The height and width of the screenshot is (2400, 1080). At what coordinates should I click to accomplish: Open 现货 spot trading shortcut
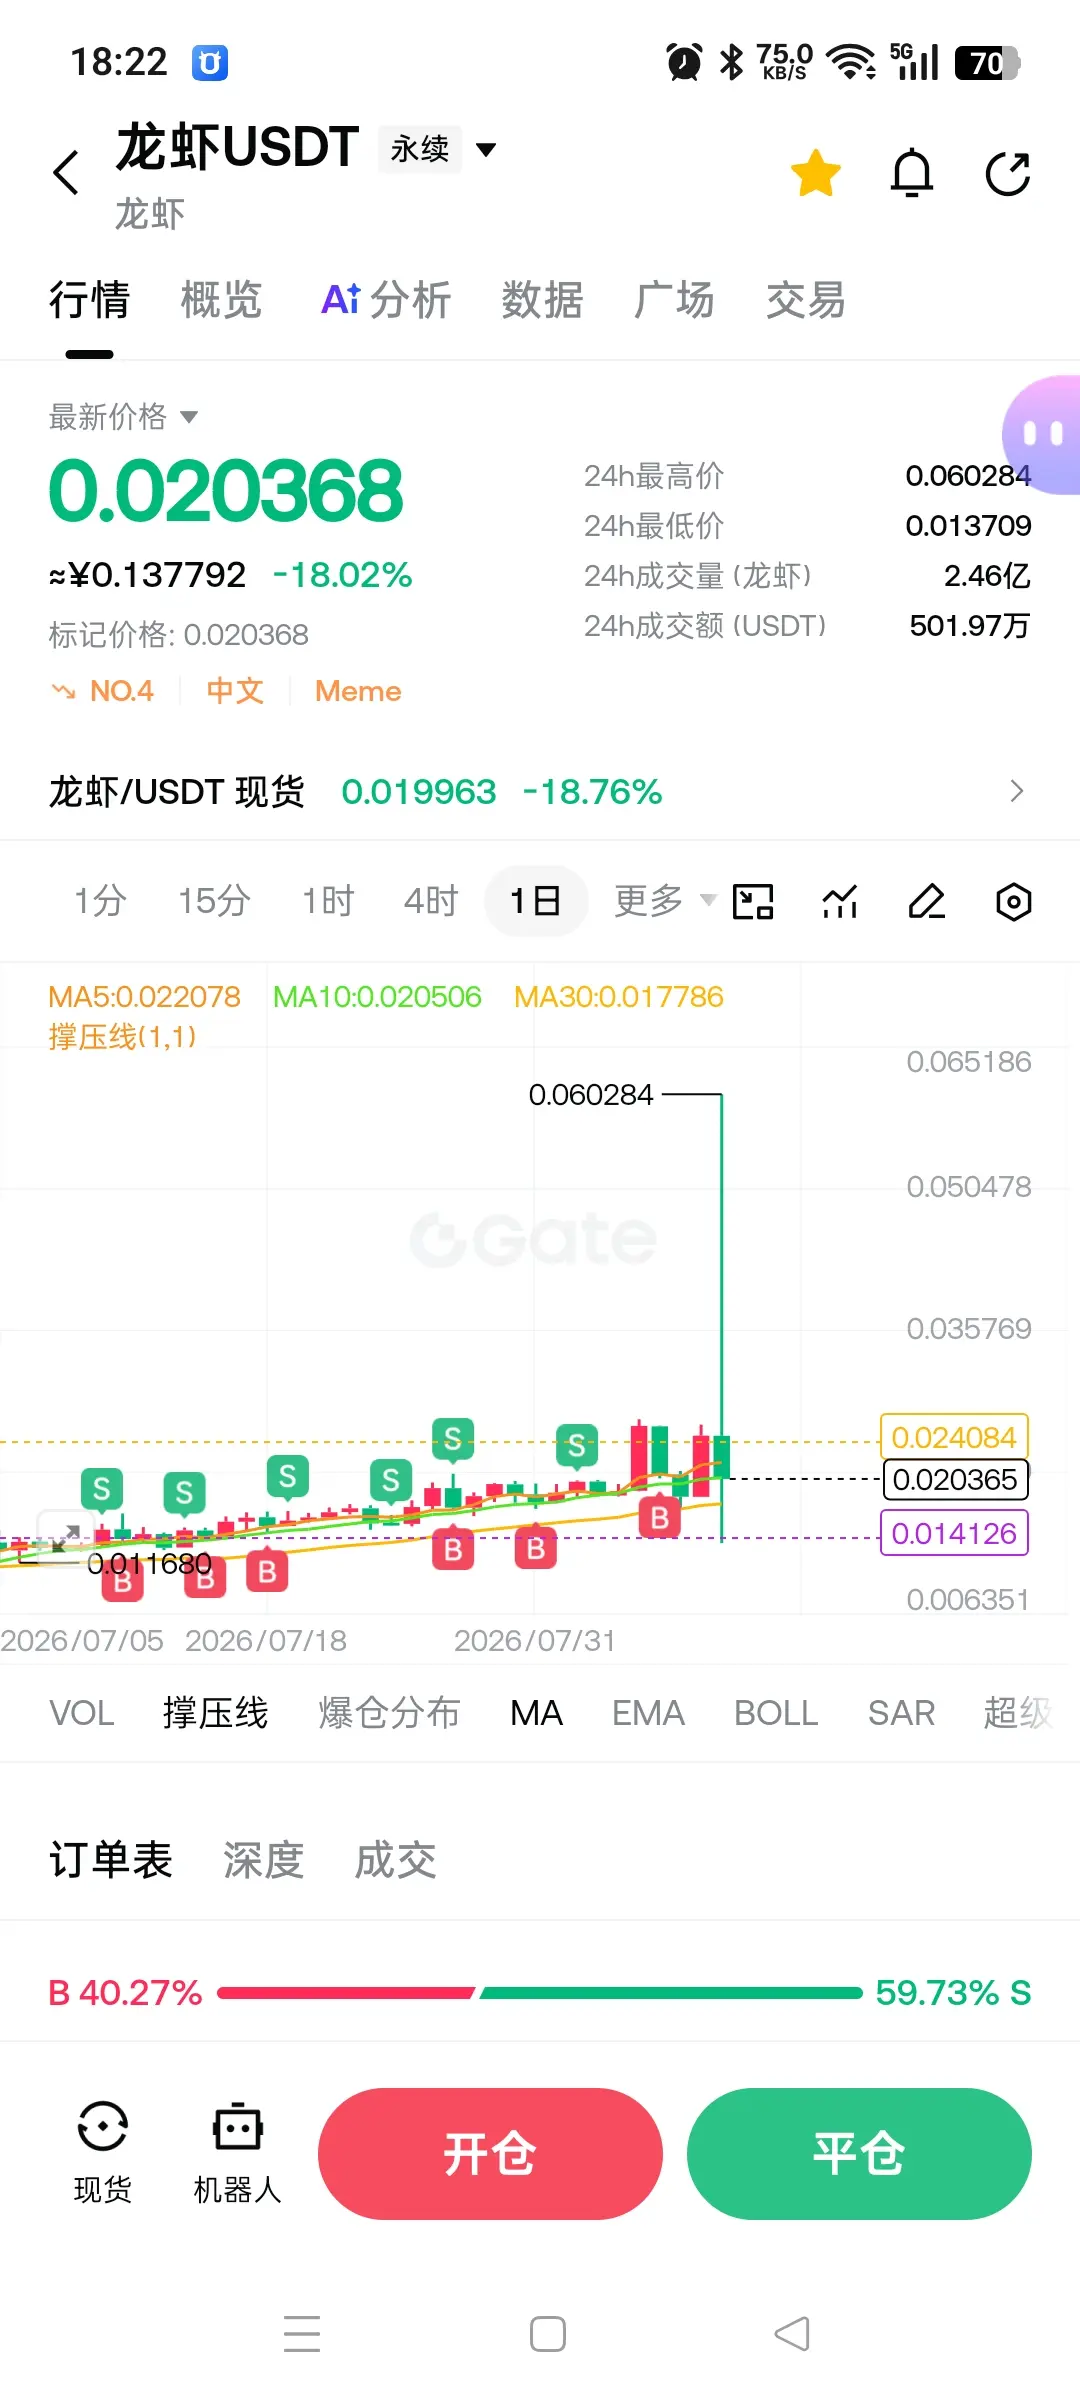click(102, 2152)
